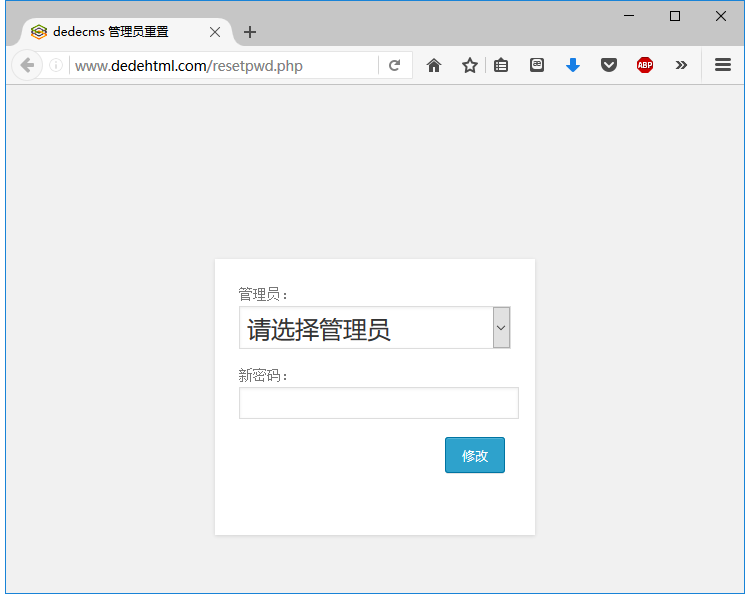Close the dedecms 管理员重置 tab
The image size is (750, 599).
[214, 32]
